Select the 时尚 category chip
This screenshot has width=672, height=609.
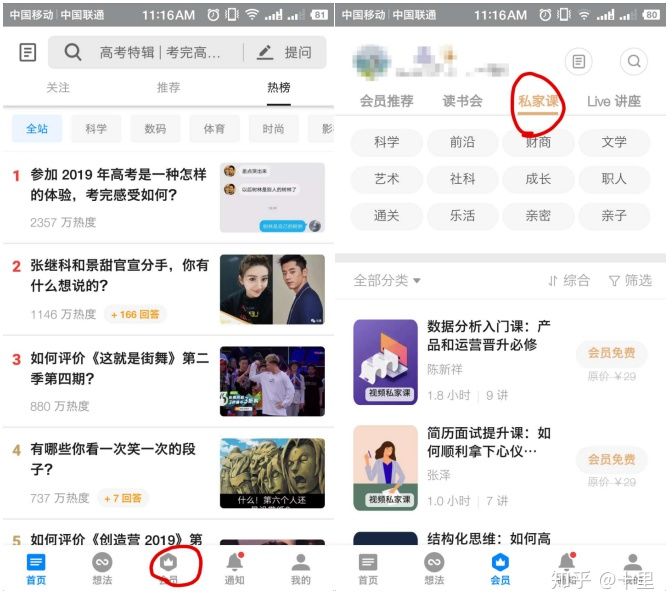[273, 129]
